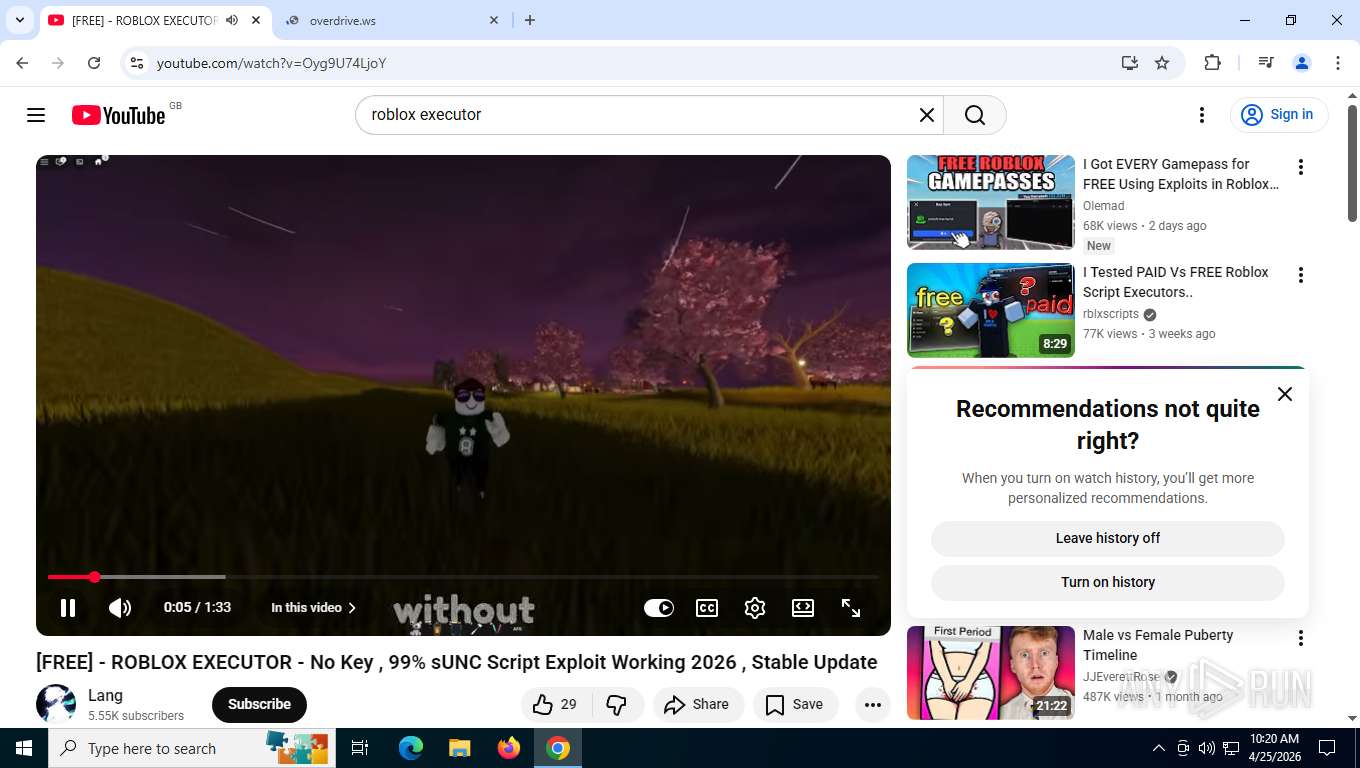Screen dimensions: 1360x768
Task: Dislike this video
Action: click(x=617, y=704)
